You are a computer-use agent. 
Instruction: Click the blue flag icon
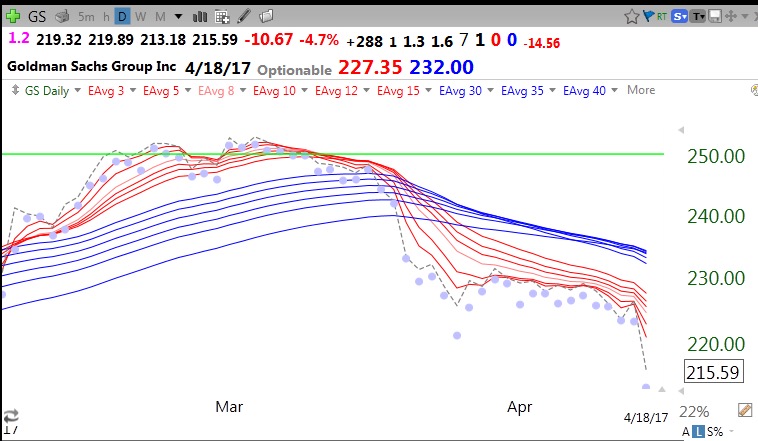[x=648, y=16]
